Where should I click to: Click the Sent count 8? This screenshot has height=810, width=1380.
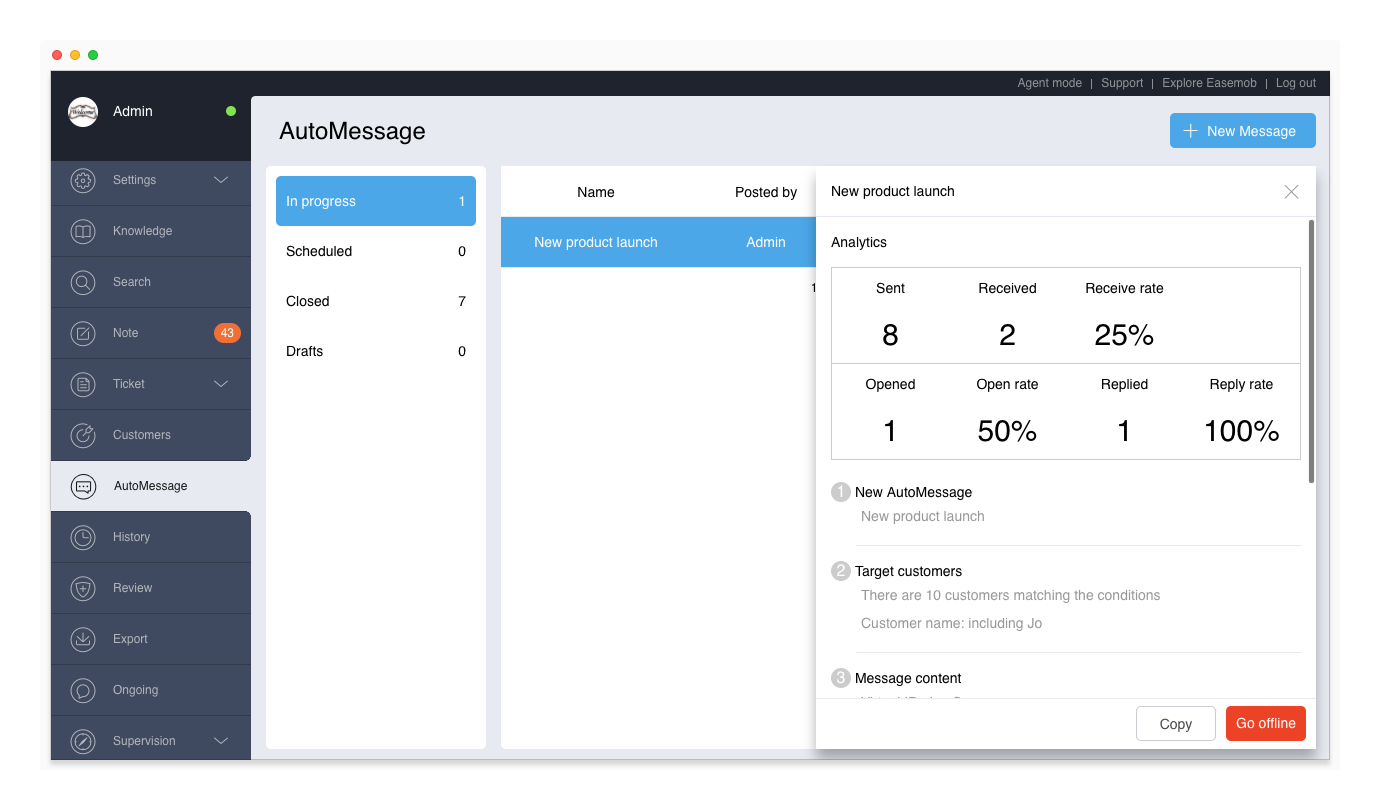890,335
